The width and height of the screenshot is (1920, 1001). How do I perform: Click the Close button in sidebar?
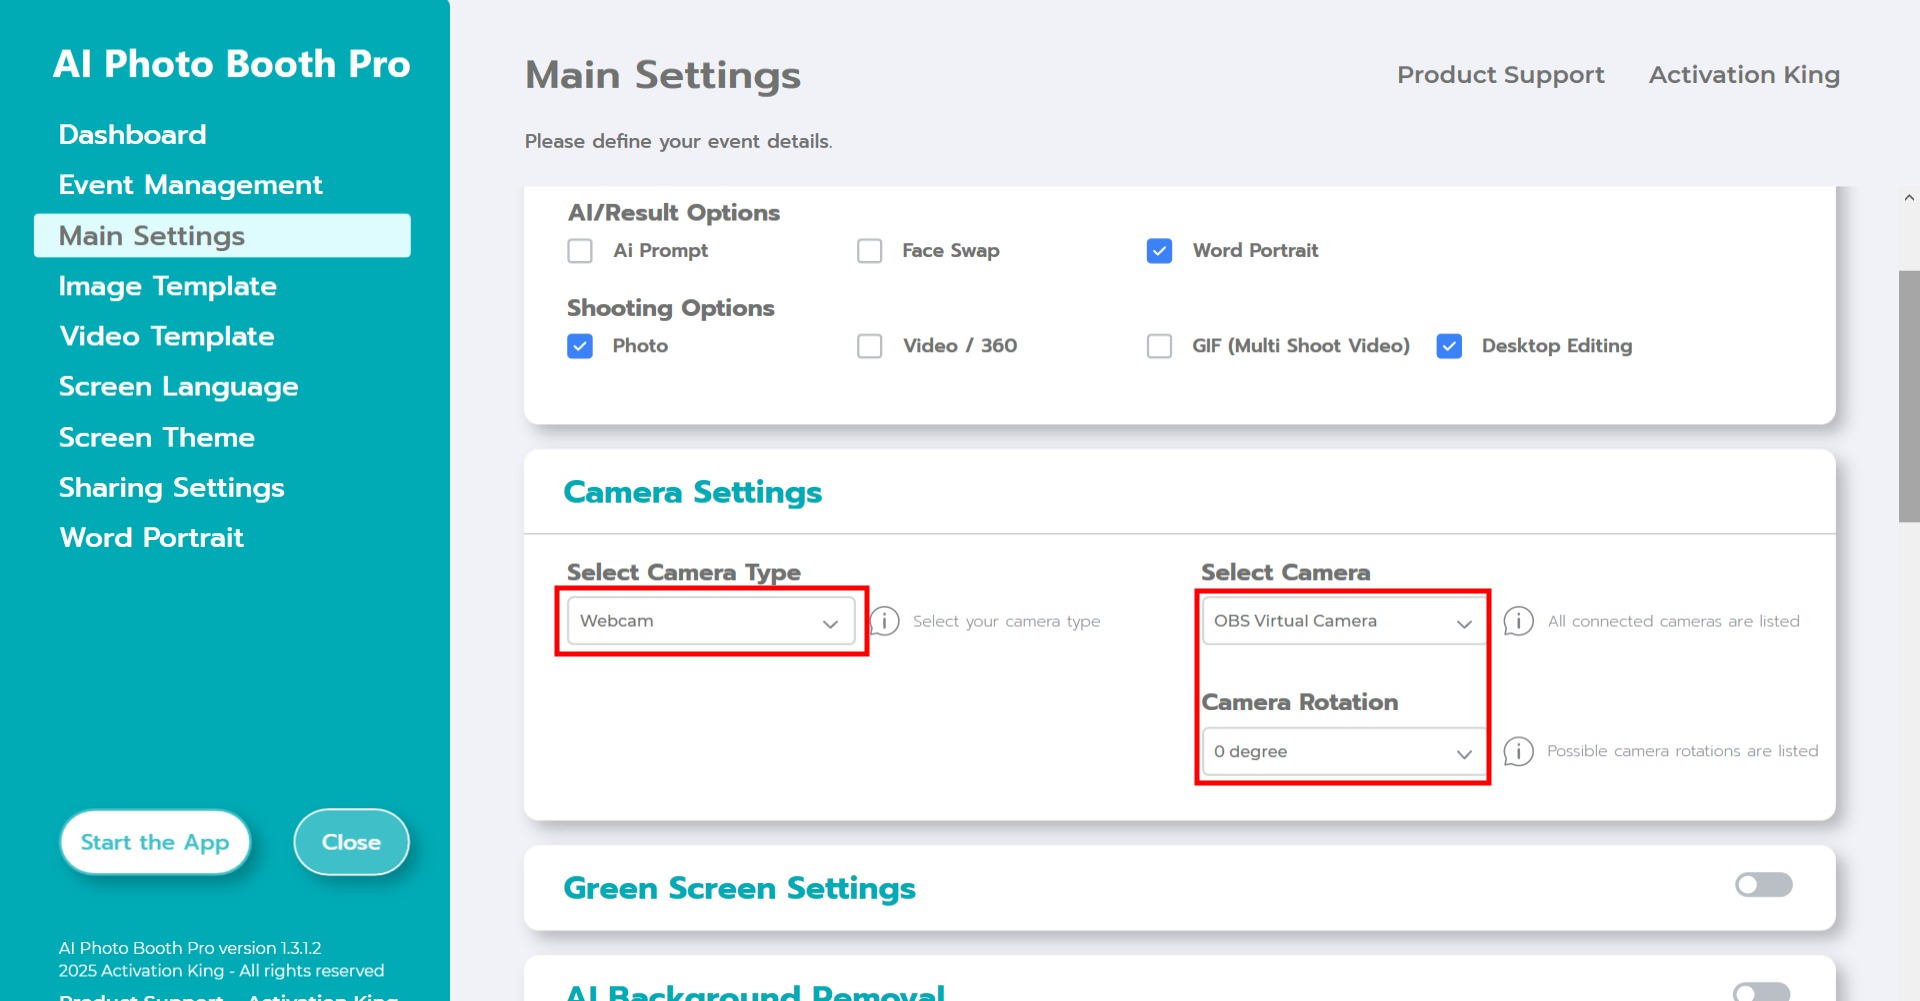[351, 842]
